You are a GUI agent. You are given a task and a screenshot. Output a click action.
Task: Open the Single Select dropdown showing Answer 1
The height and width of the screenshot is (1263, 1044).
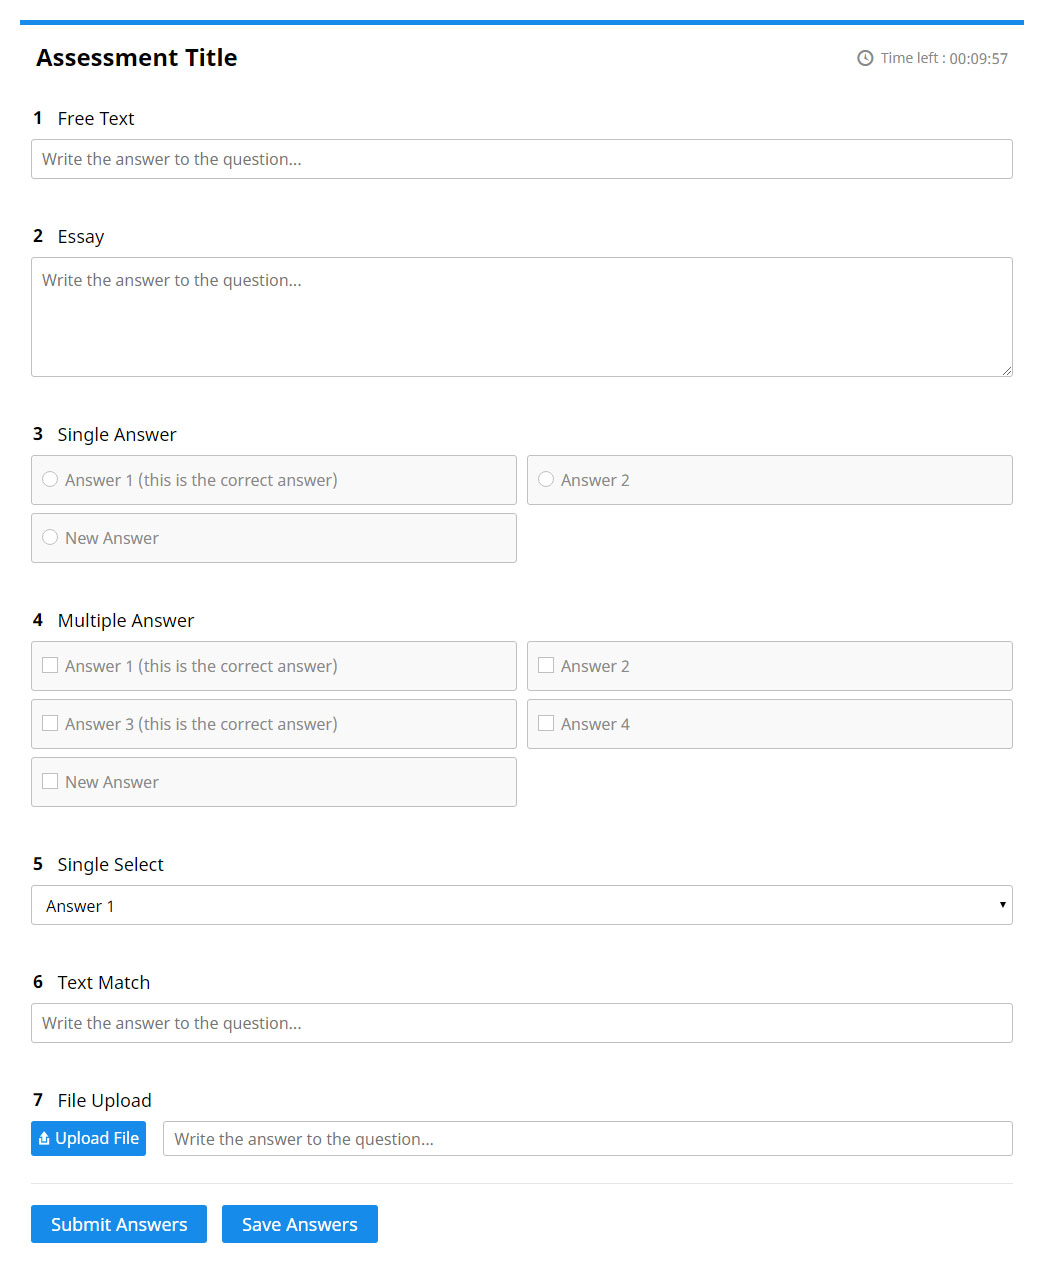[520, 906]
